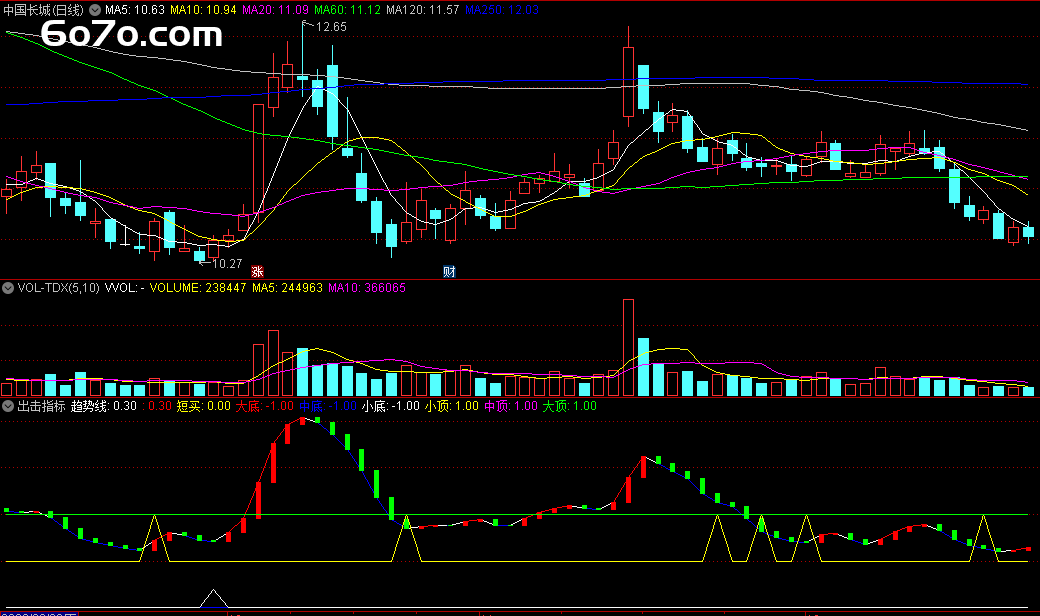1040x616 pixels.
Task: Click the 12.65 high price label
Action: pos(331,27)
